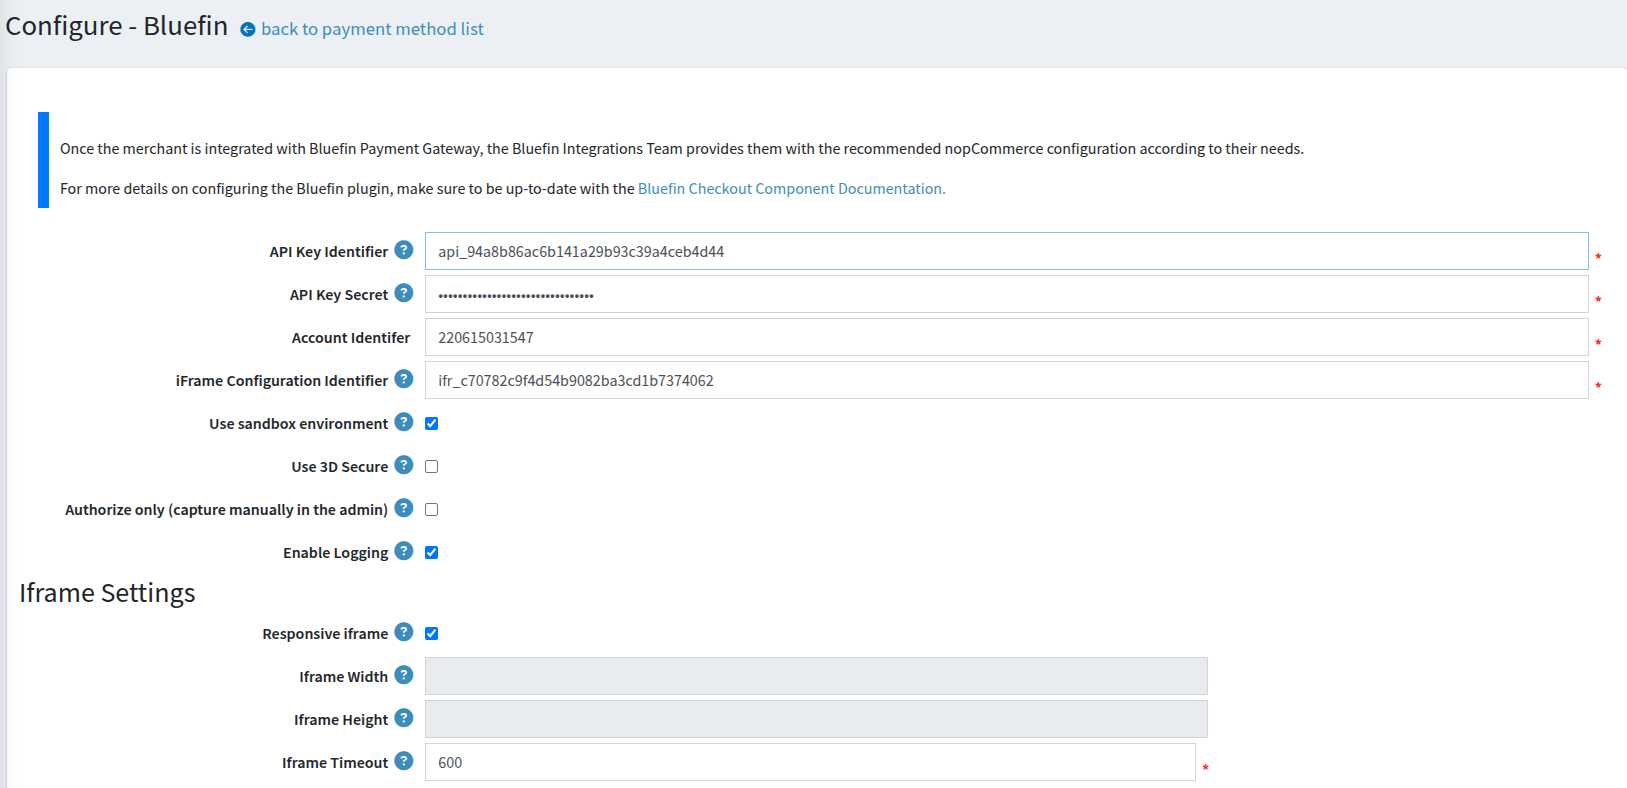
Task: Uncheck Responsive iframe checkbox
Action: 432,634
